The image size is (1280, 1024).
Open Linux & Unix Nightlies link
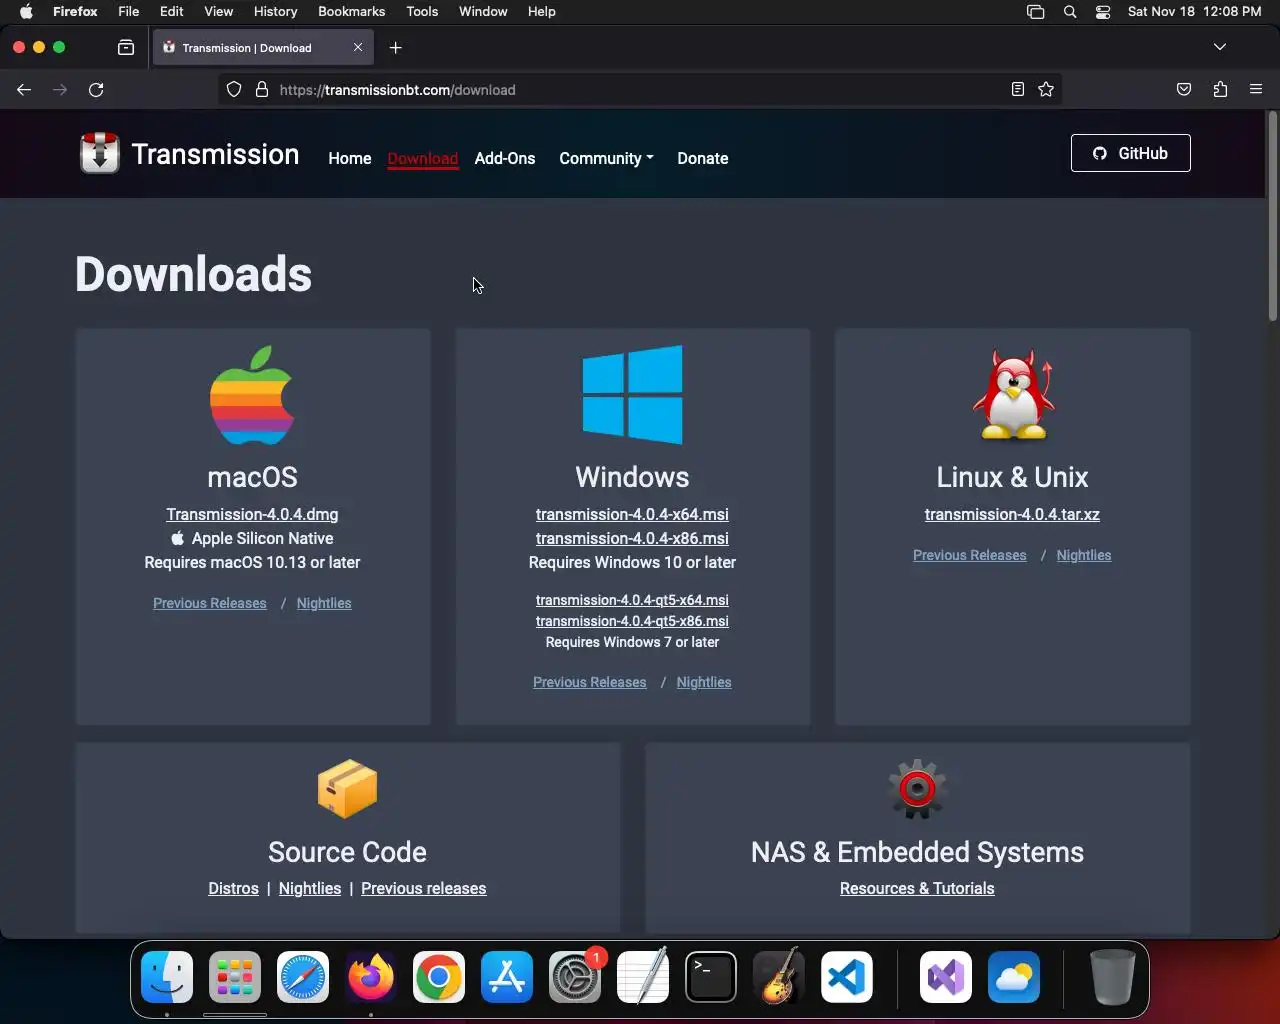(x=1084, y=555)
